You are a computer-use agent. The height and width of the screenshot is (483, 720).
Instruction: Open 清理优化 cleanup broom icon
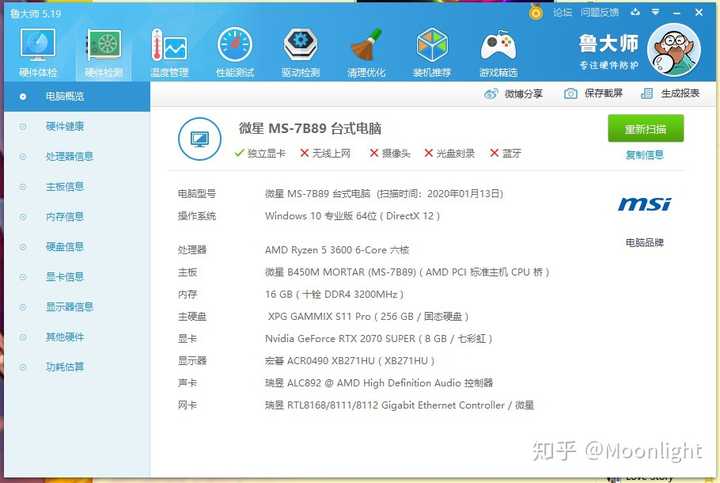pyautogui.click(x=366, y=52)
